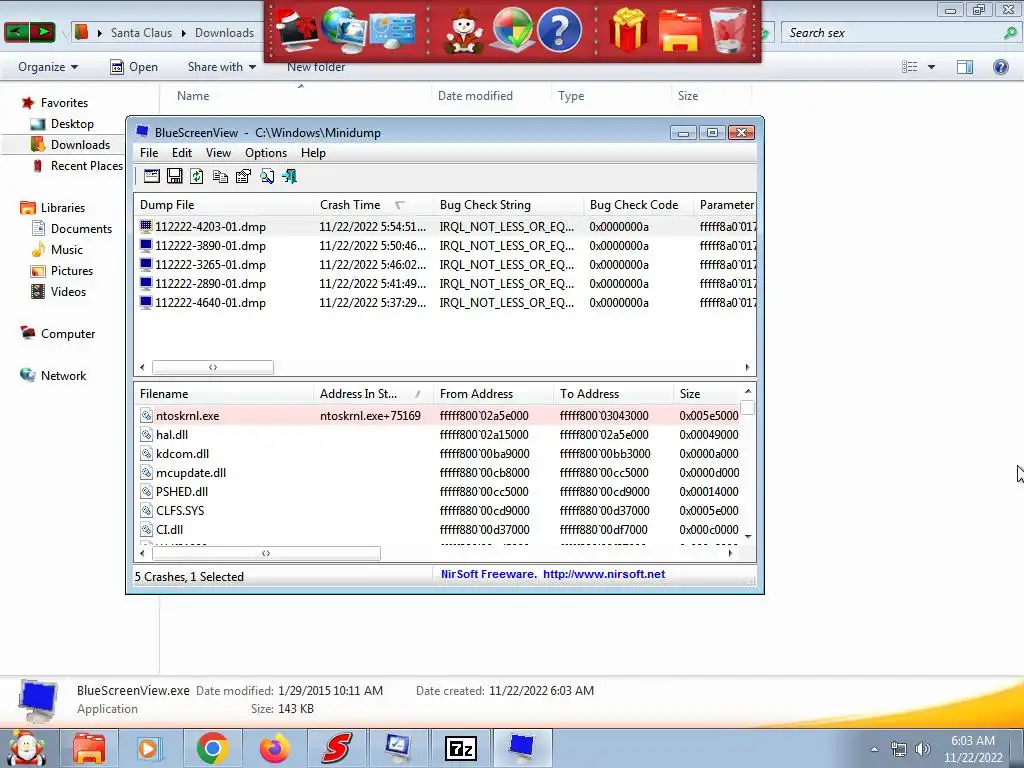The image size is (1024, 768).
Task: Select dump file 112222-4640-01.dmp
Action: (x=444, y=302)
